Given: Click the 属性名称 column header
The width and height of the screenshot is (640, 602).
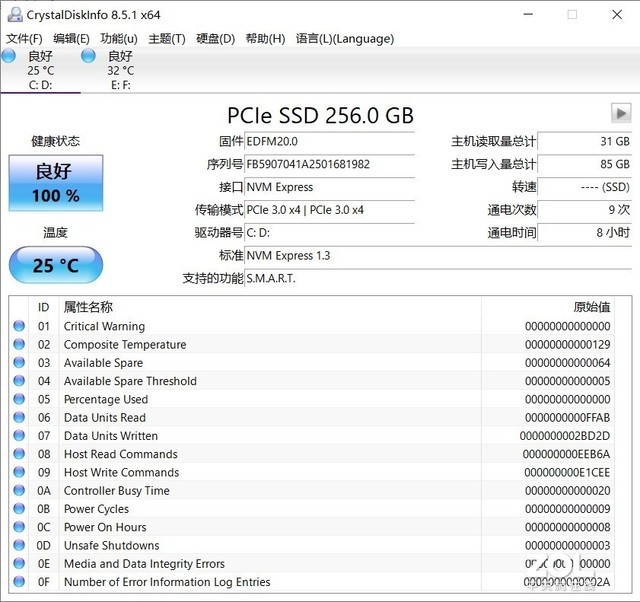Looking at the screenshot, I should 88,307.
